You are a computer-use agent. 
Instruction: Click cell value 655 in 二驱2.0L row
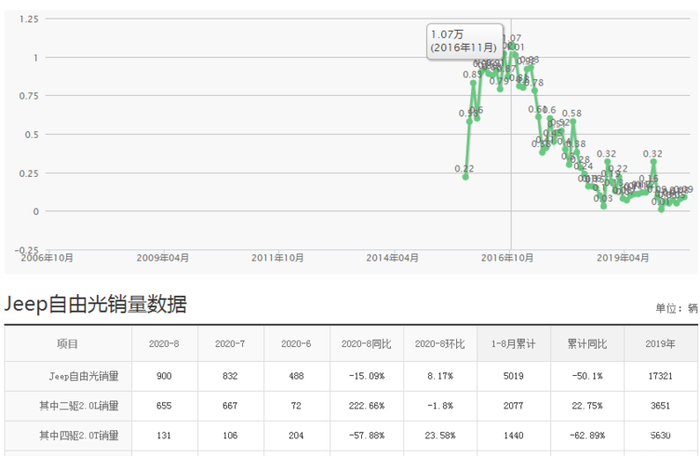pyautogui.click(x=164, y=406)
